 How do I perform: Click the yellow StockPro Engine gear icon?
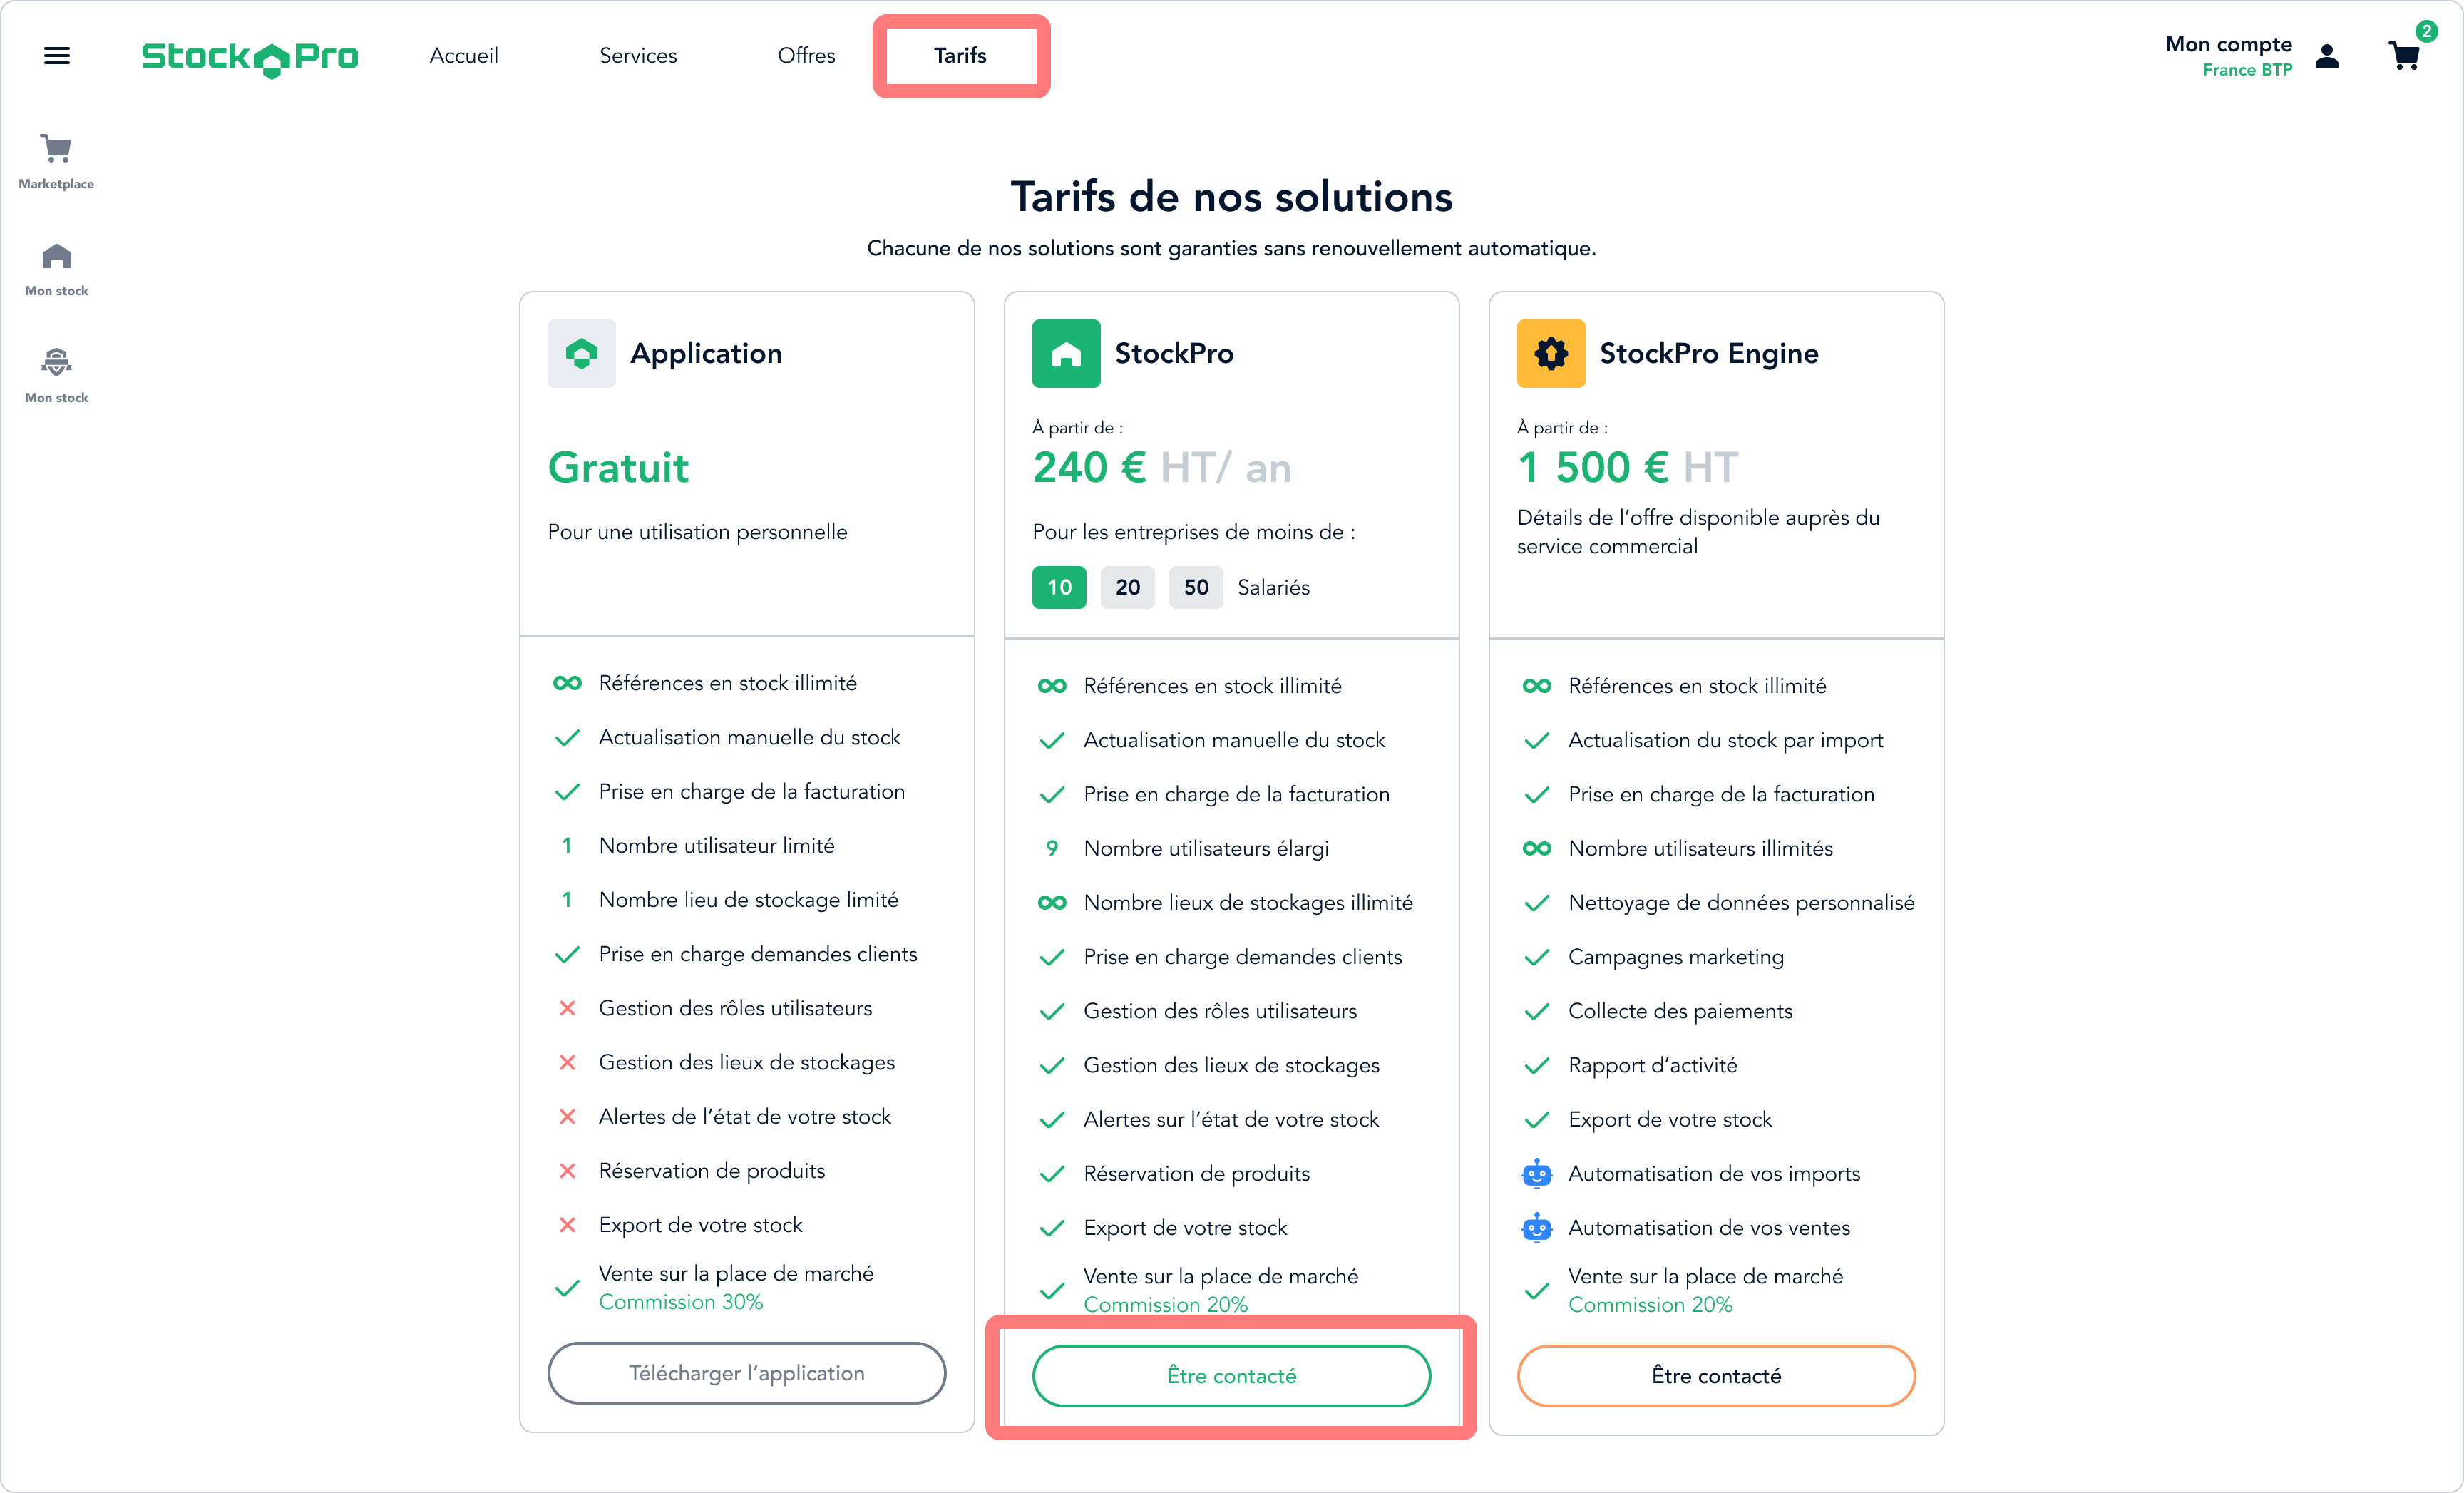point(1551,354)
